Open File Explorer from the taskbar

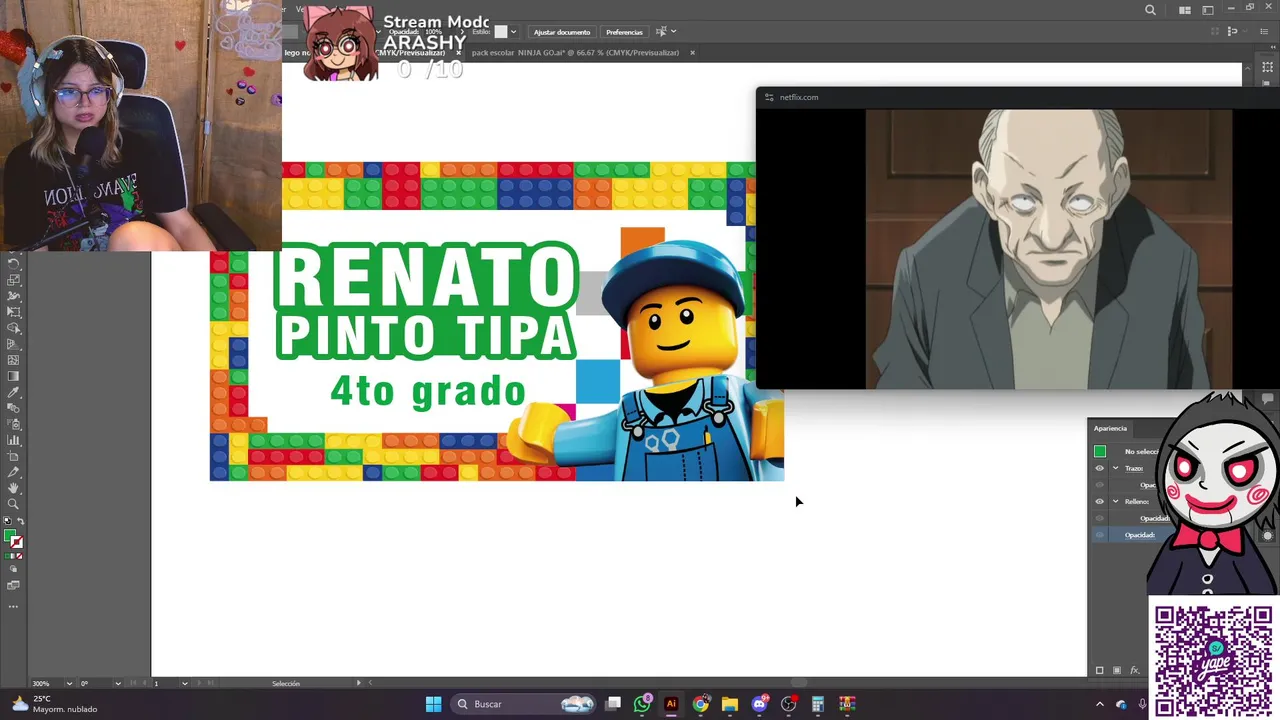[729, 704]
